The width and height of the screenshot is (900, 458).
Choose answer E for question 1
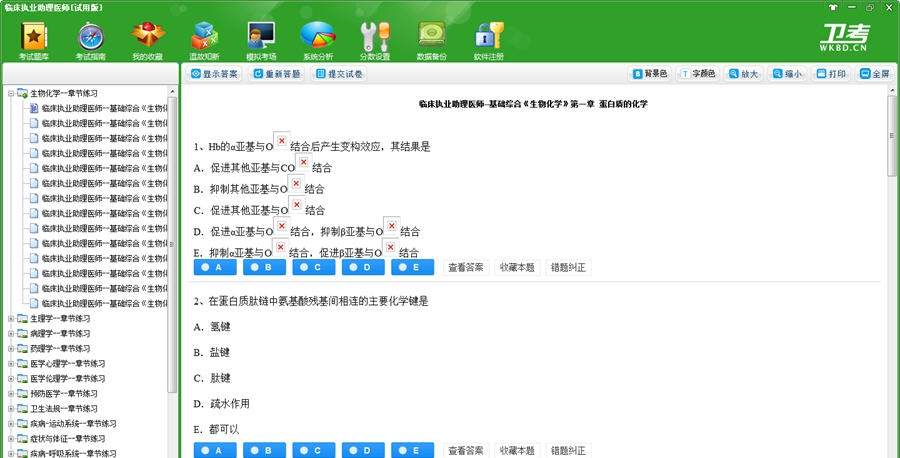click(413, 267)
